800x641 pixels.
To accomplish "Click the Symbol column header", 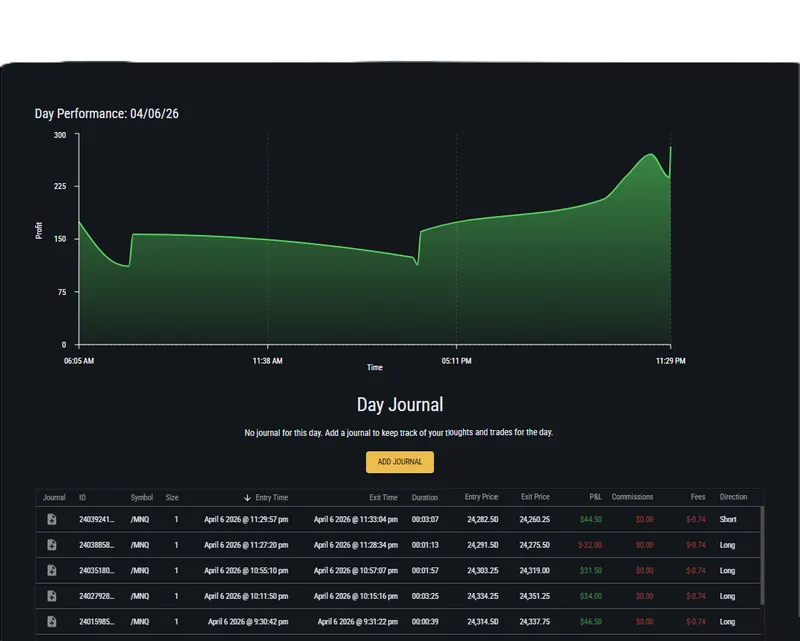I will pos(141,497).
